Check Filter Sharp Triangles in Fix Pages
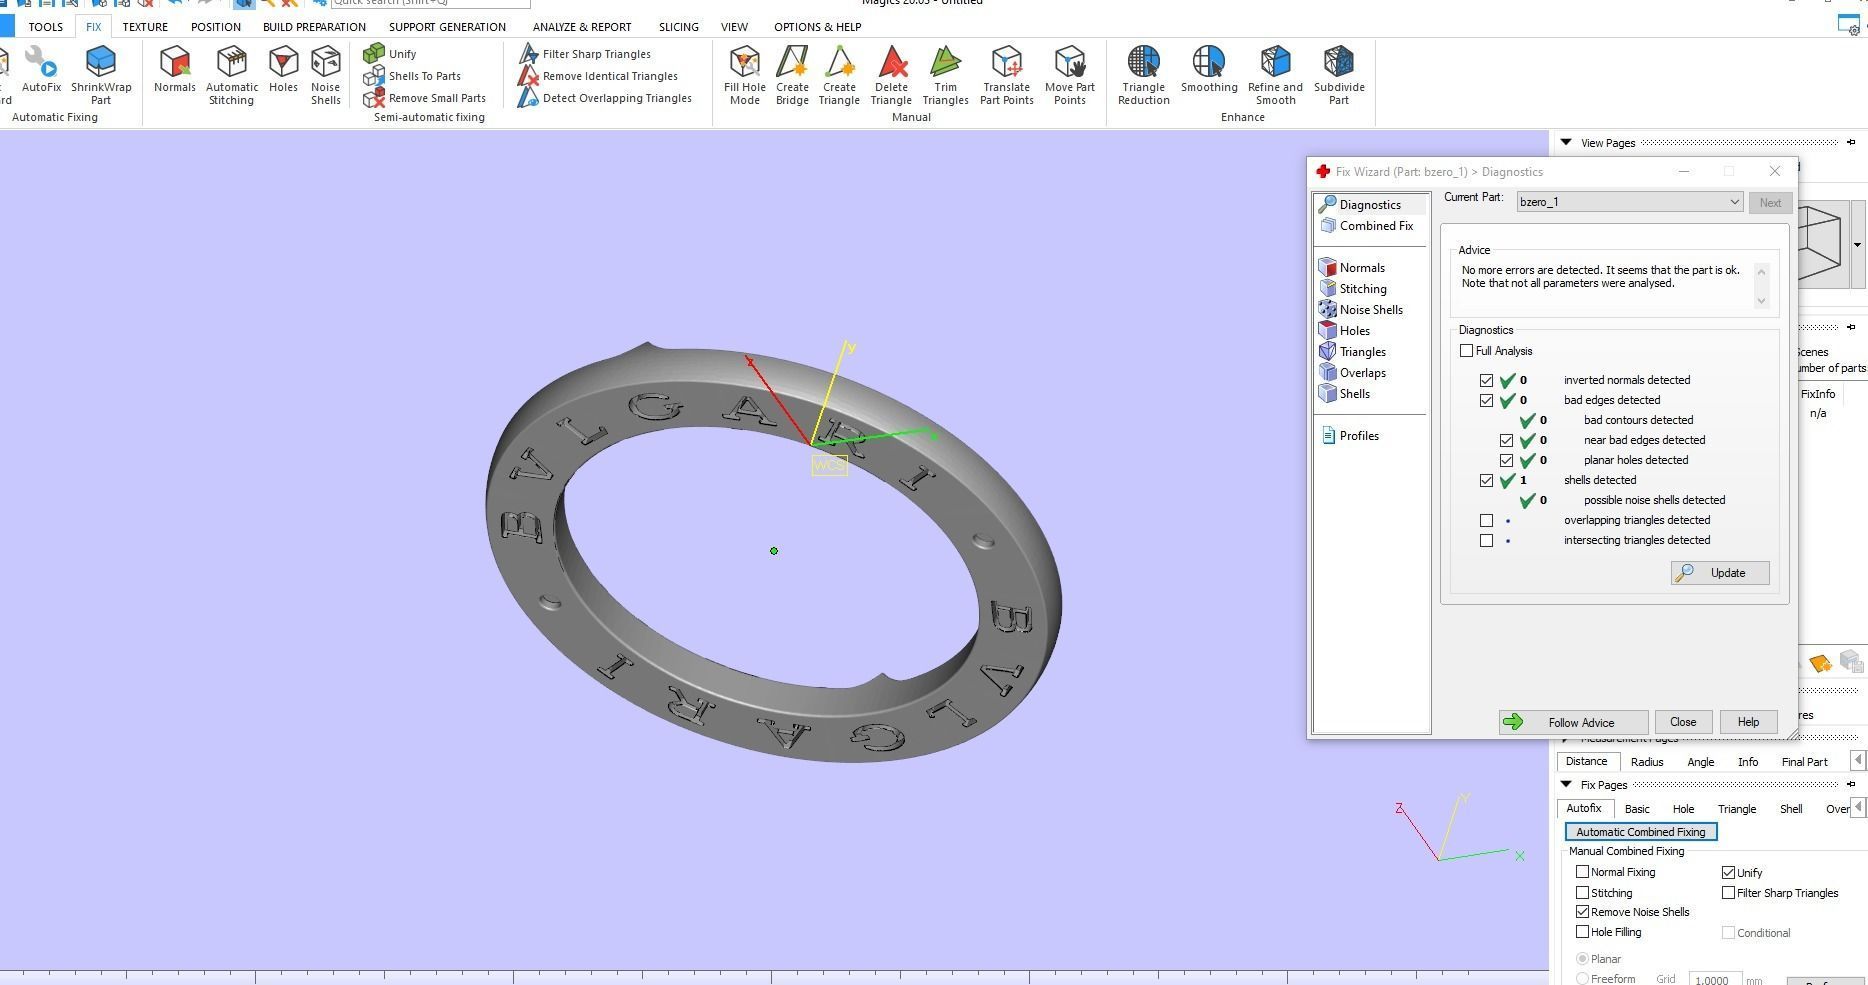The image size is (1868, 985). 1728,893
